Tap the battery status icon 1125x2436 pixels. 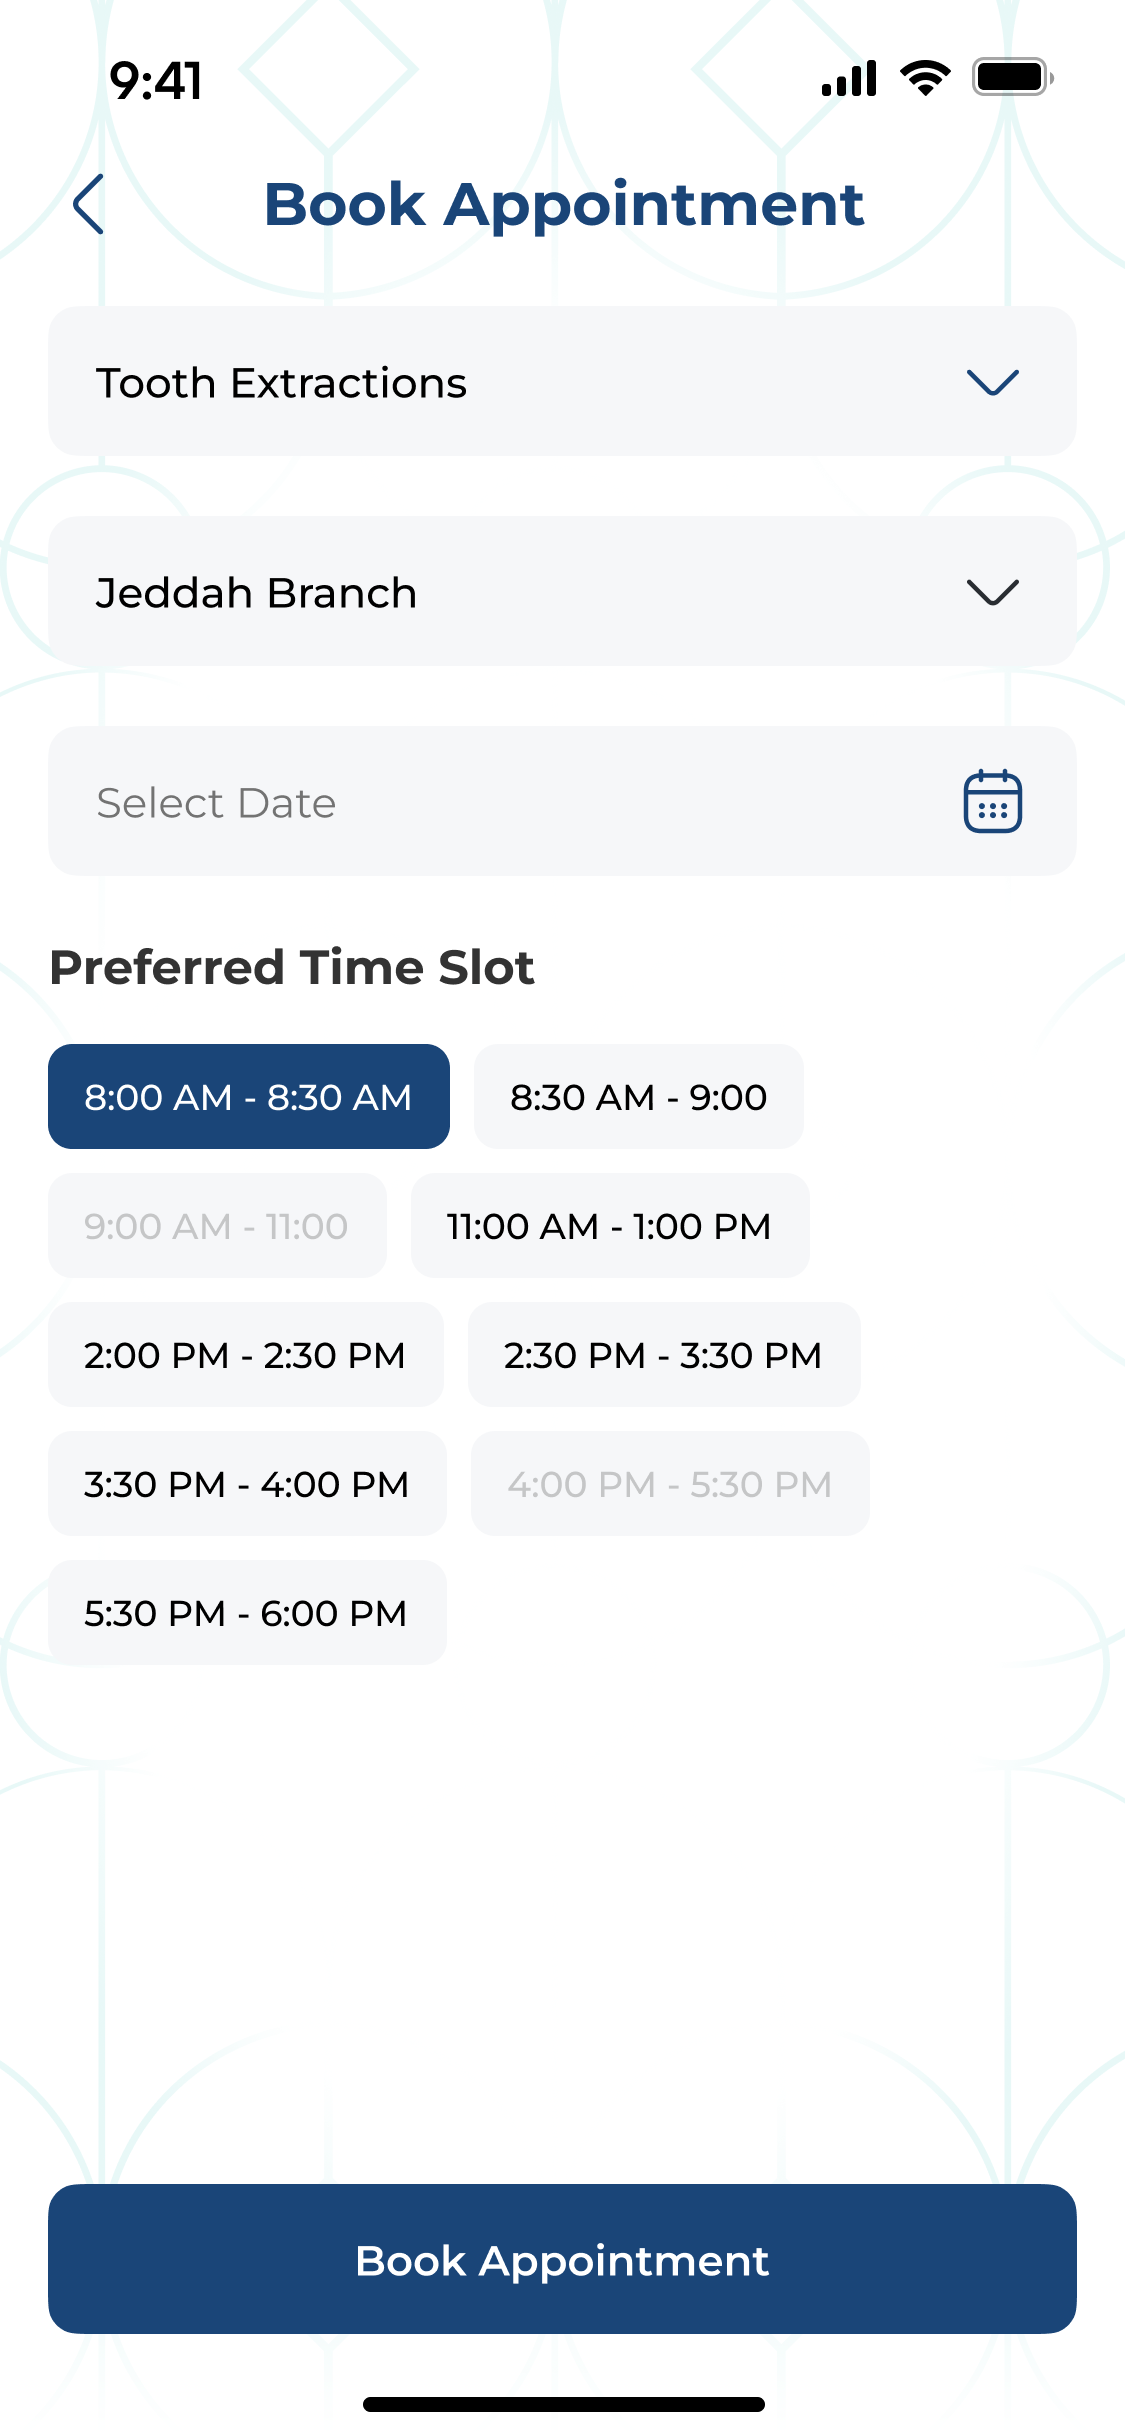coord(1013,78)
